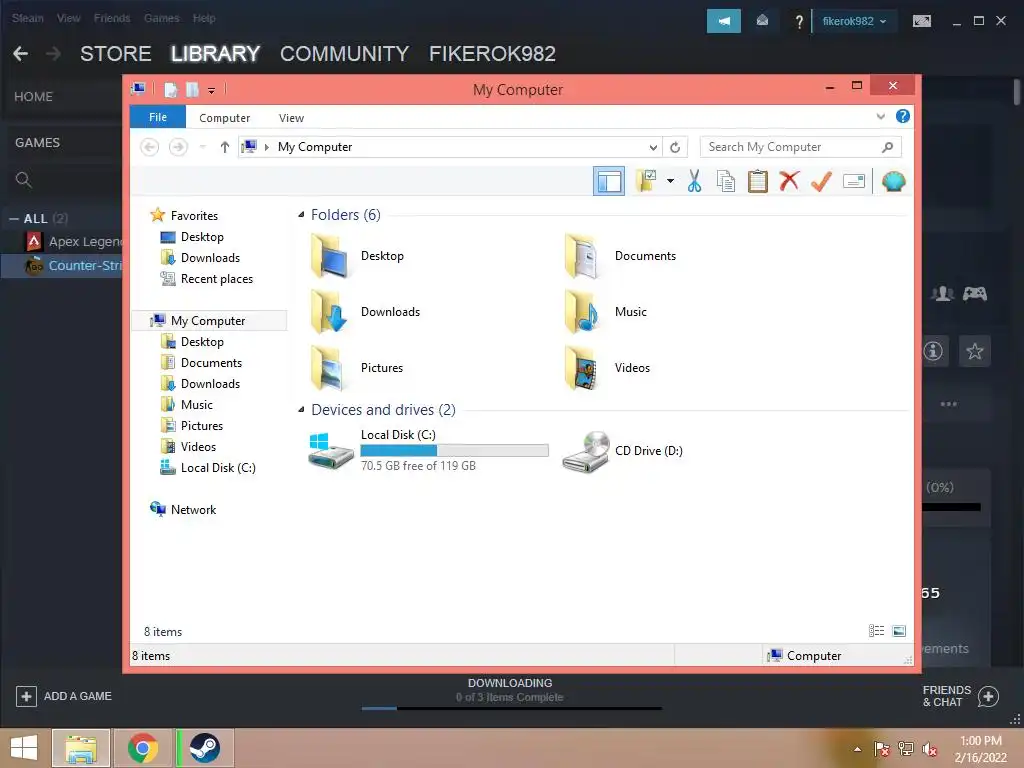Open the Quick Access Toolbar customize dropdown
1024x768 pixels.
[212, 90]
